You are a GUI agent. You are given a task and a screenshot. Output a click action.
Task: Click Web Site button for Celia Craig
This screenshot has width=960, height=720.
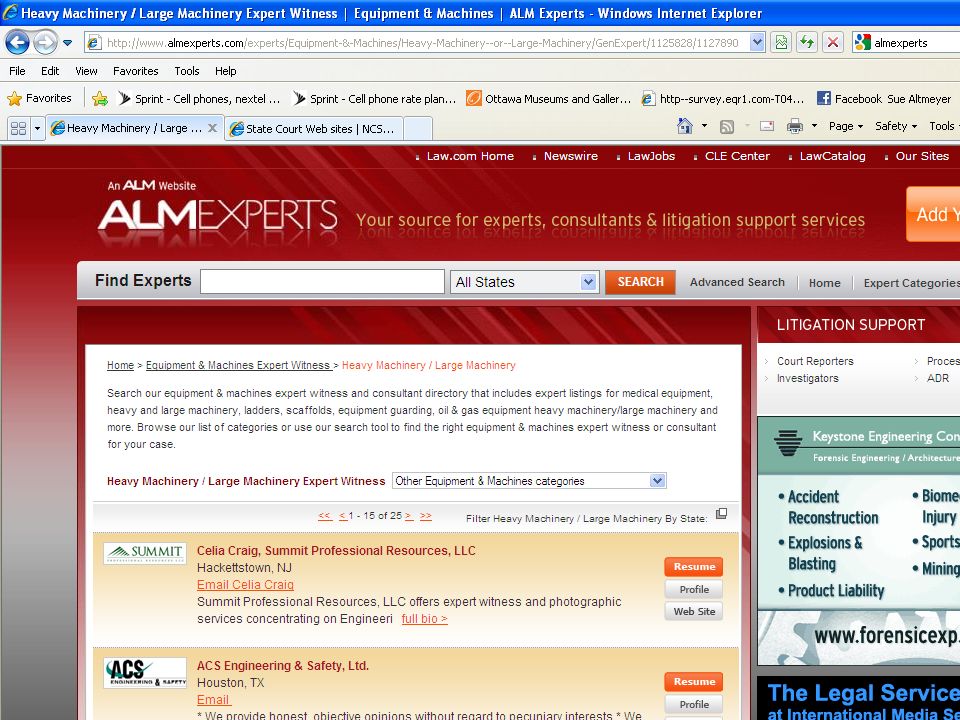pyautogui.click(x=694, y=611)
